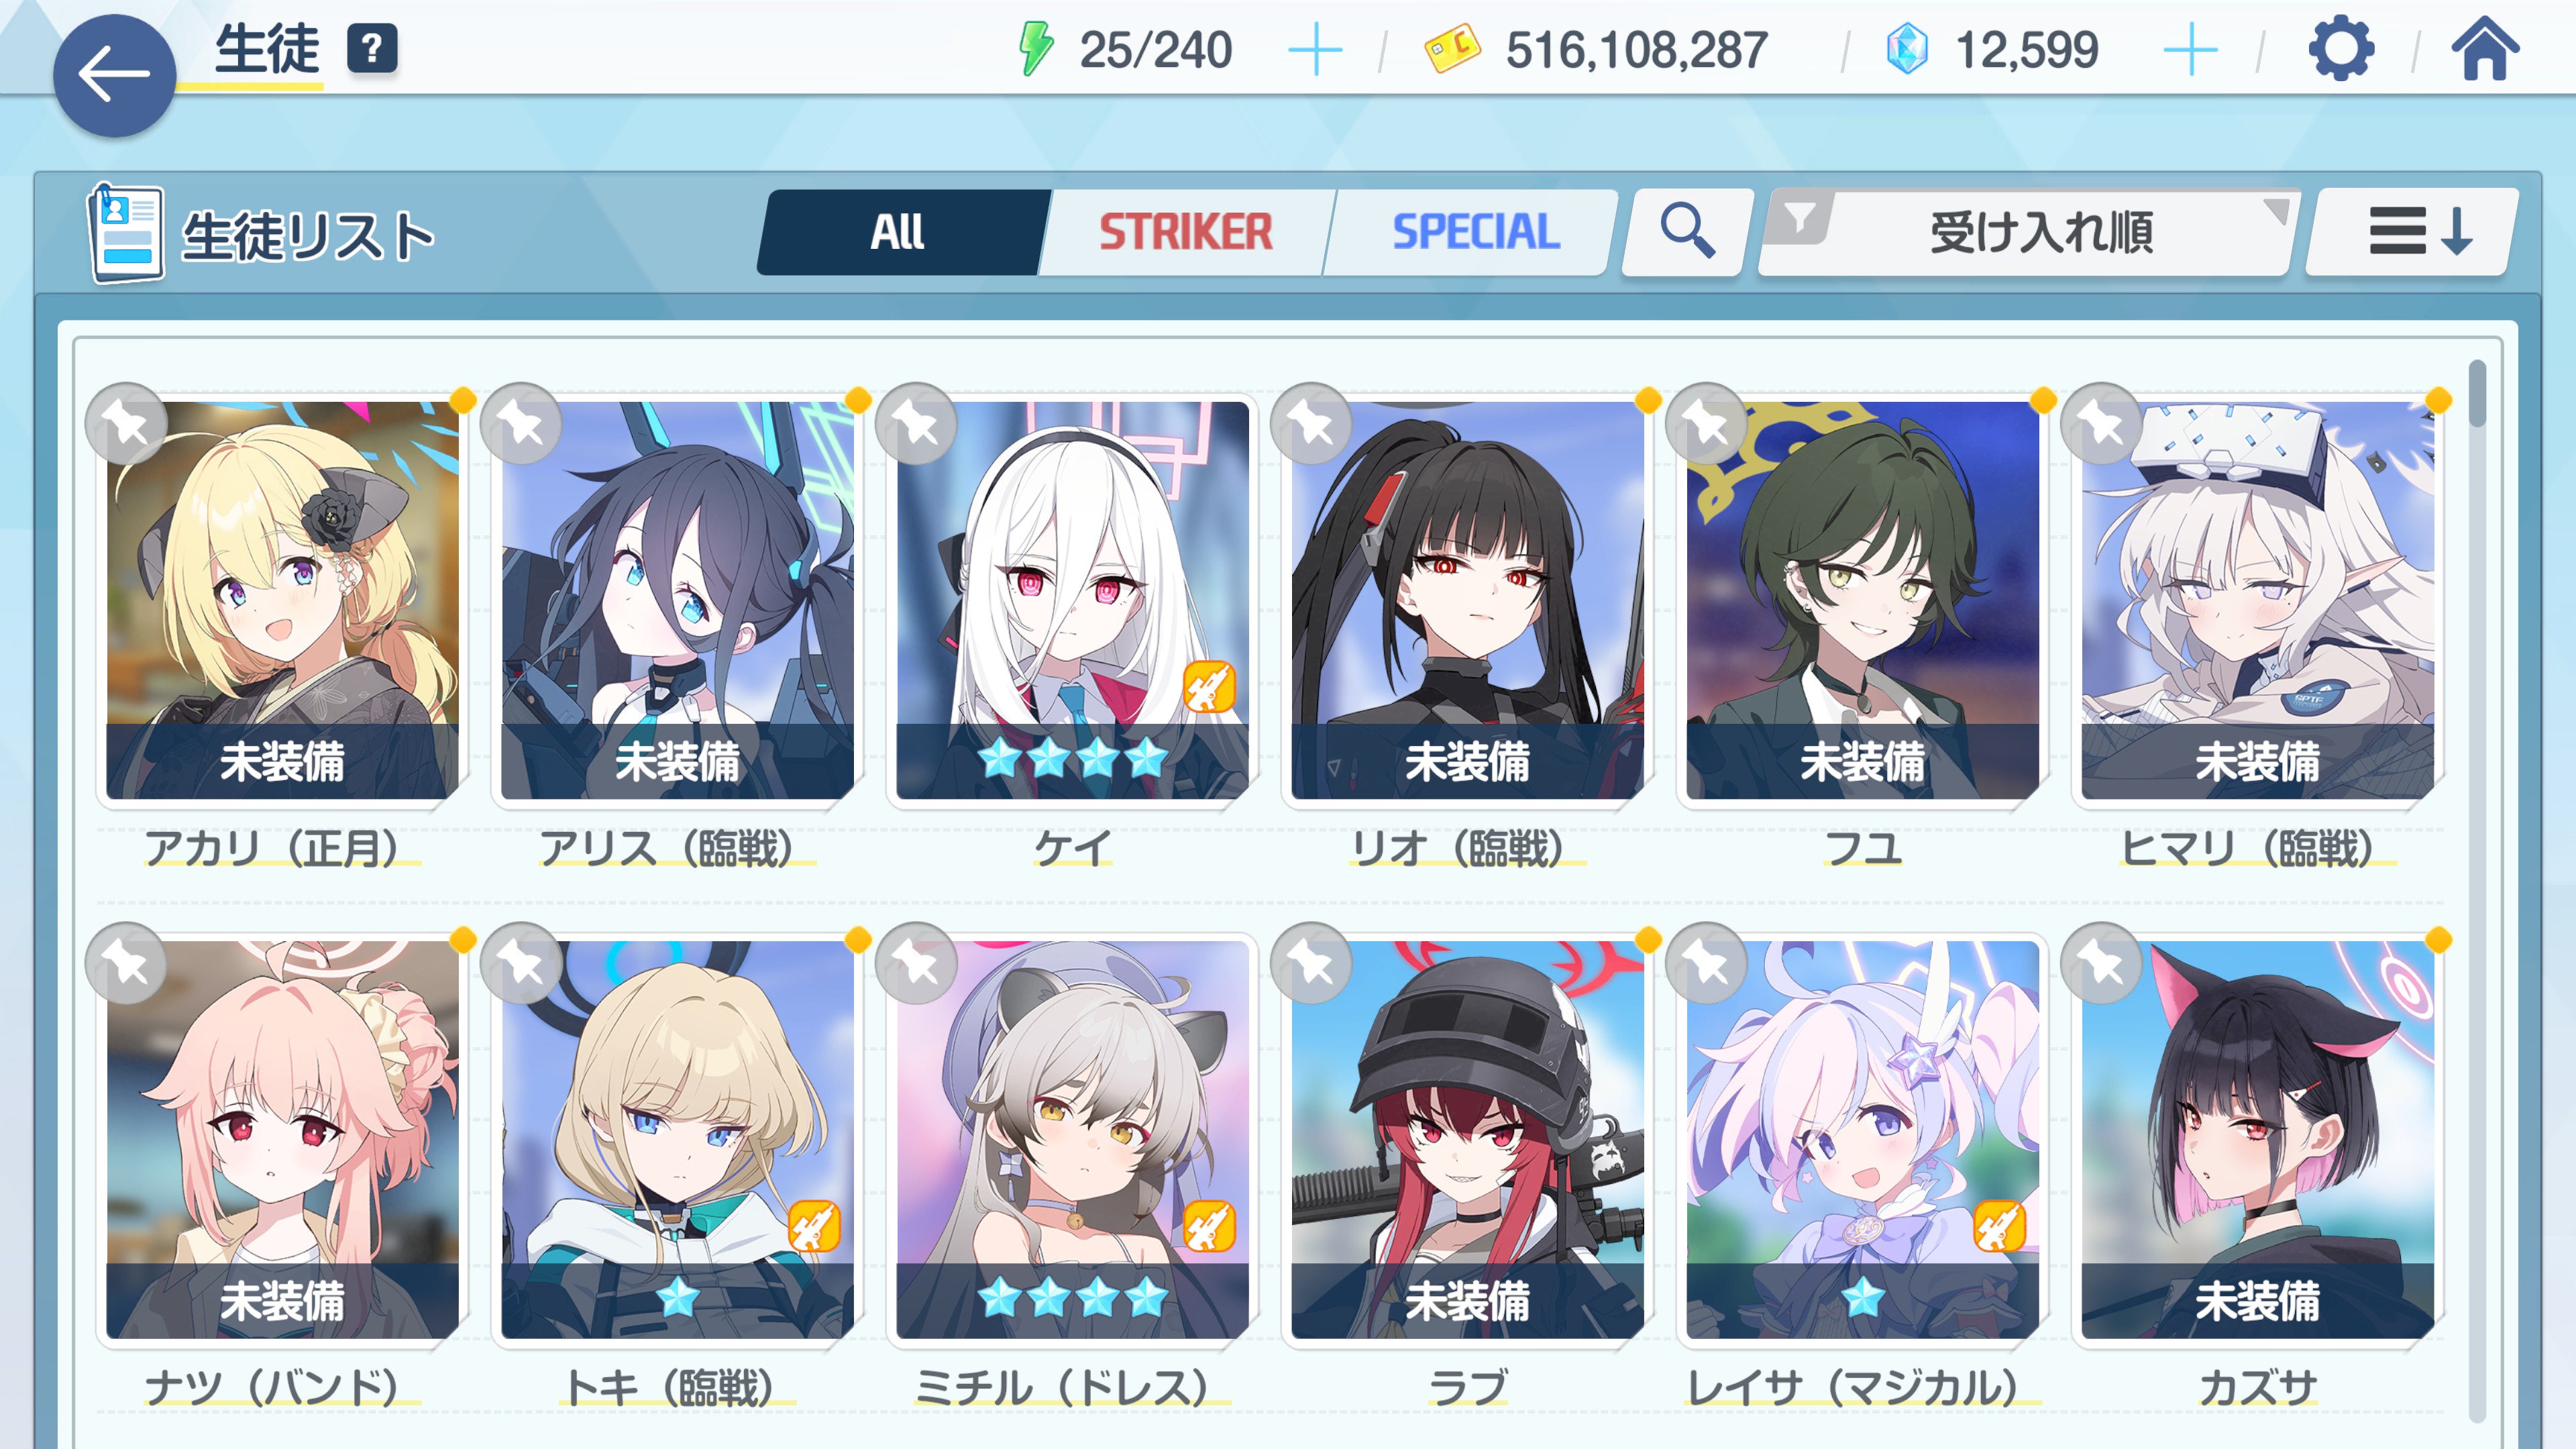
Task: Switch to the SPECIAL tab
Action: 1475,232
